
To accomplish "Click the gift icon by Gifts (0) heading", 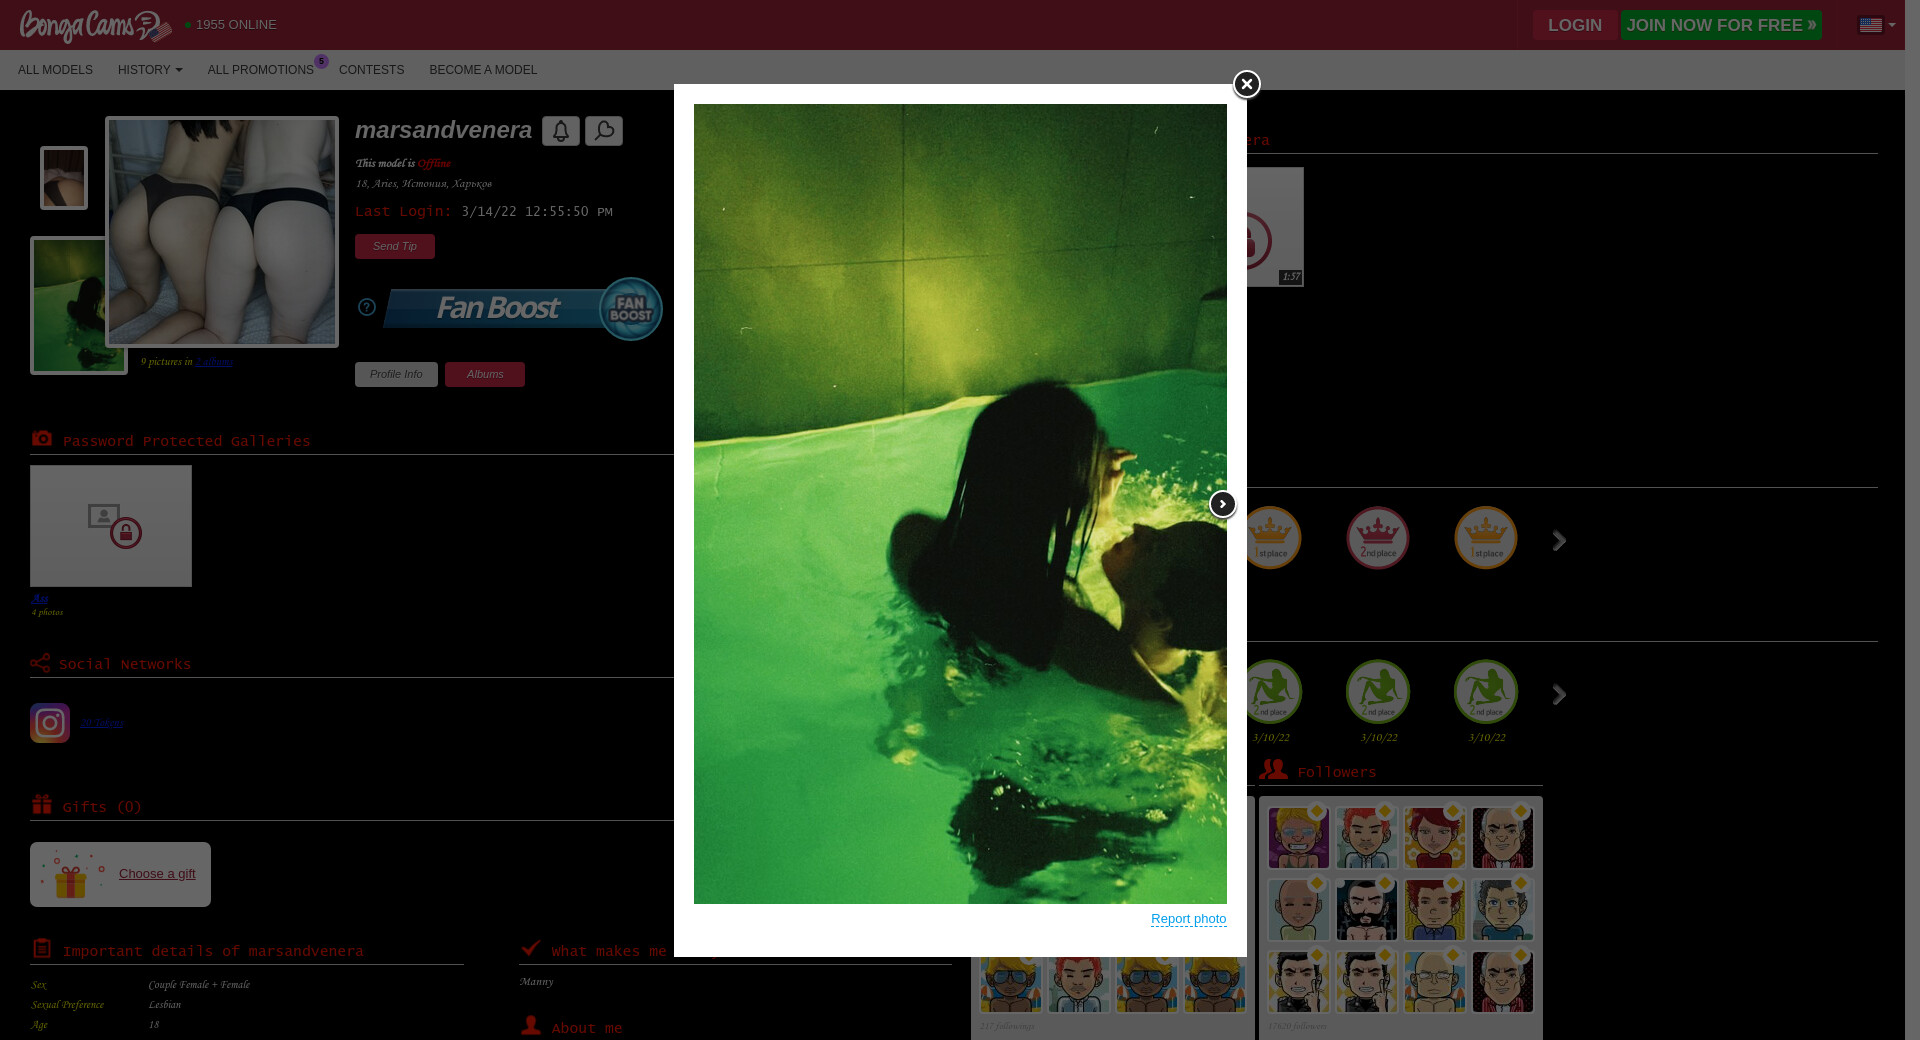I will (x=42, y=804).
